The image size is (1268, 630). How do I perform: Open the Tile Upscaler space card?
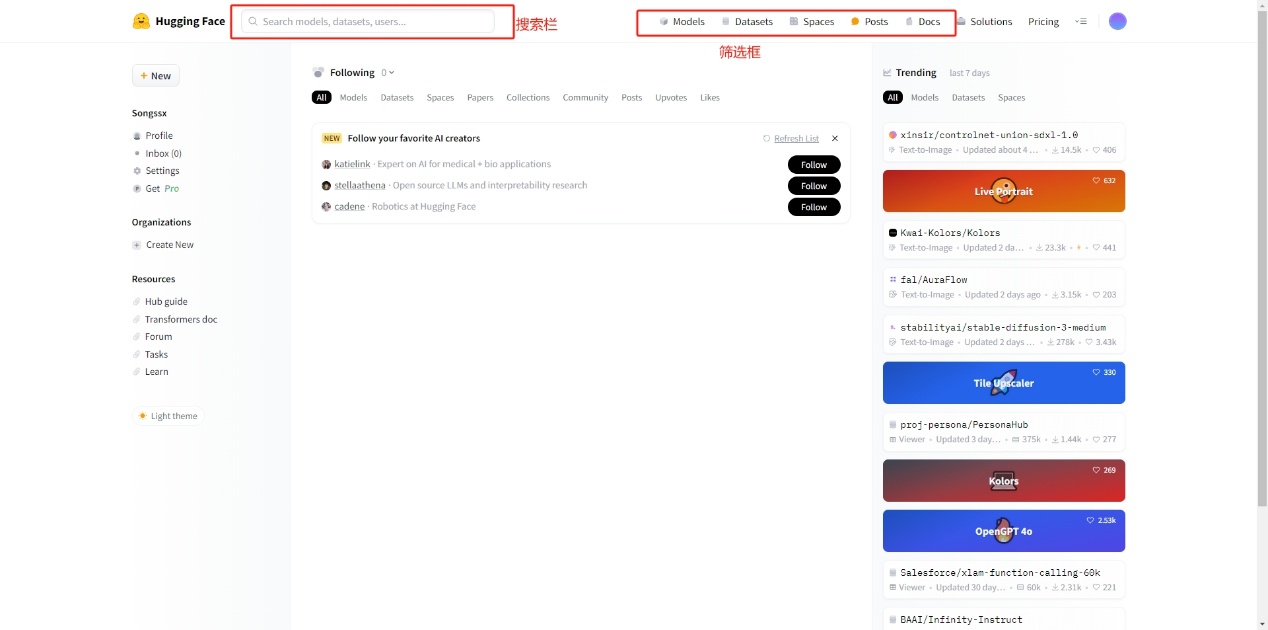(1003, 383)
